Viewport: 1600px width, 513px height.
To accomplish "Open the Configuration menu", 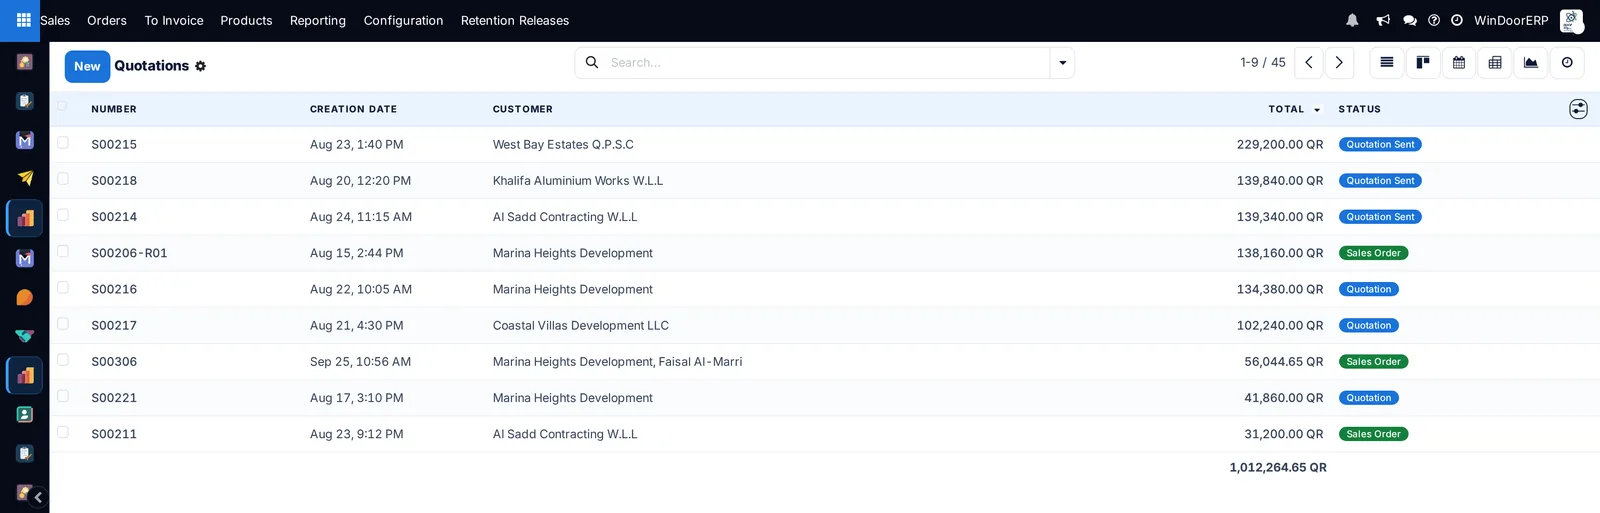I will (403, 20).
